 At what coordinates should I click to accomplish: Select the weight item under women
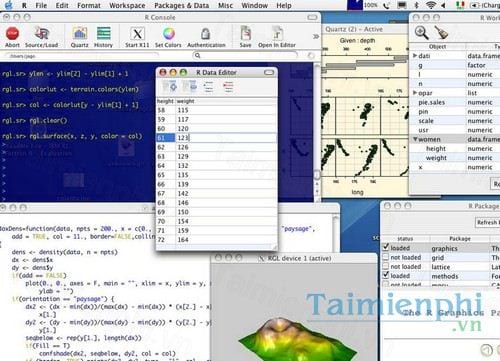click(x=436, y=158)
